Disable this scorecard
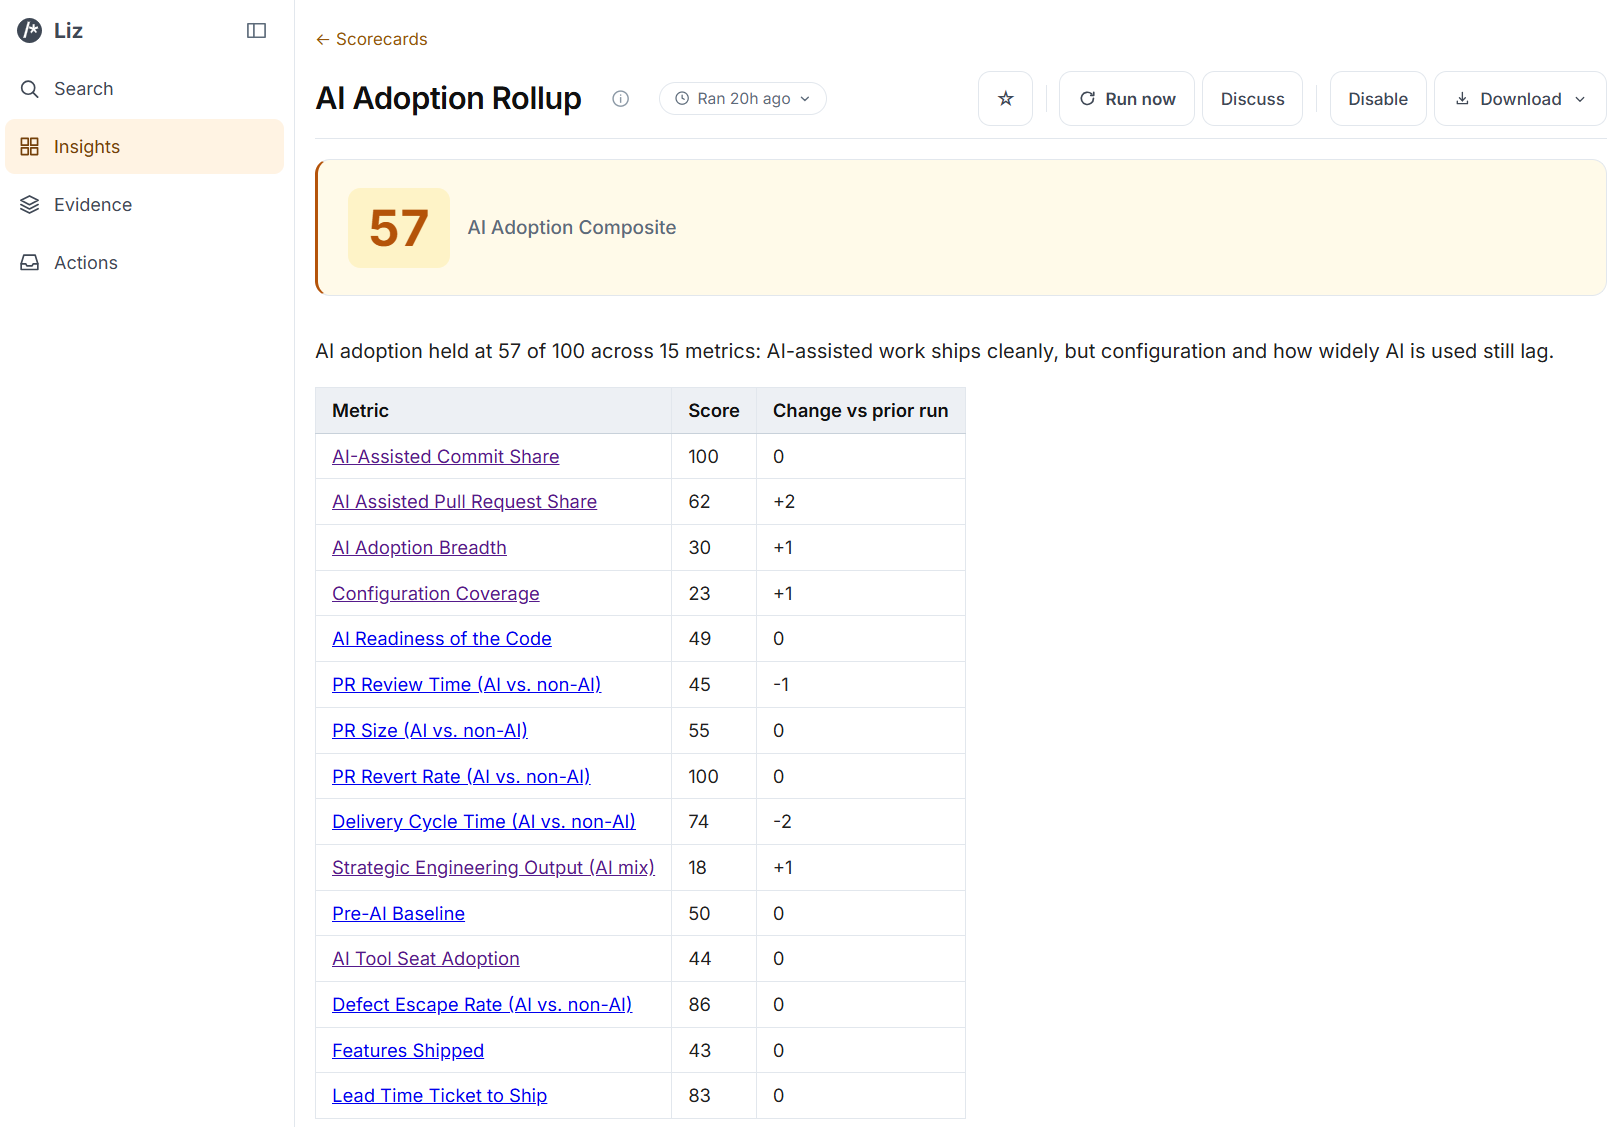Screen dimensions: 1617x1127 (1378, 99)
